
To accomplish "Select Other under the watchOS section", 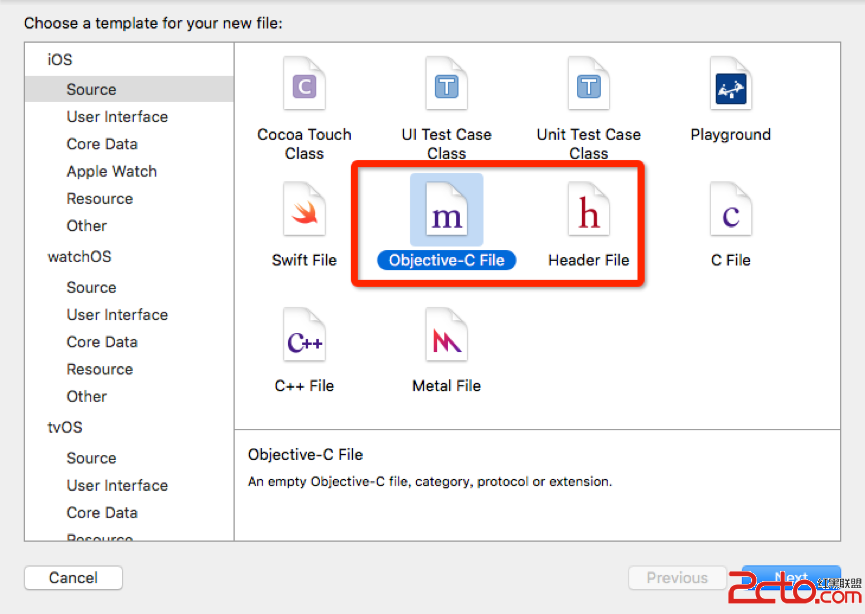I will 86,396.
